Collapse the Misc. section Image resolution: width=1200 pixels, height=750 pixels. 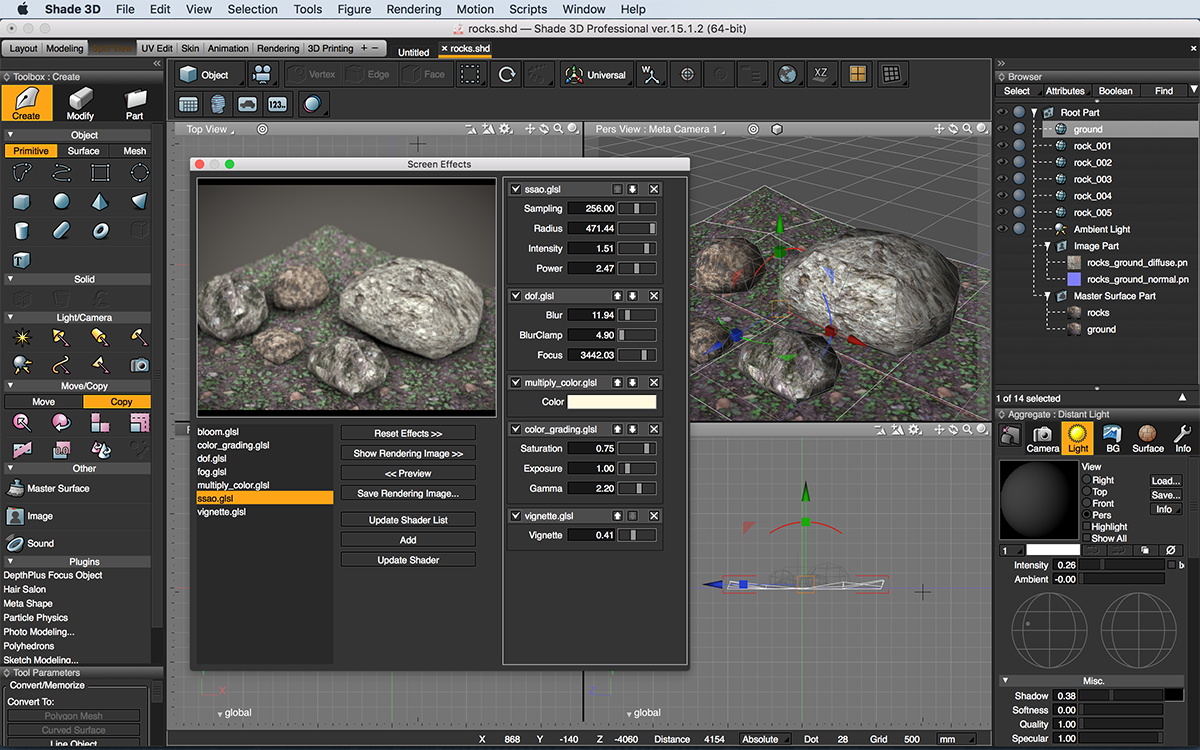point(1006,681)
